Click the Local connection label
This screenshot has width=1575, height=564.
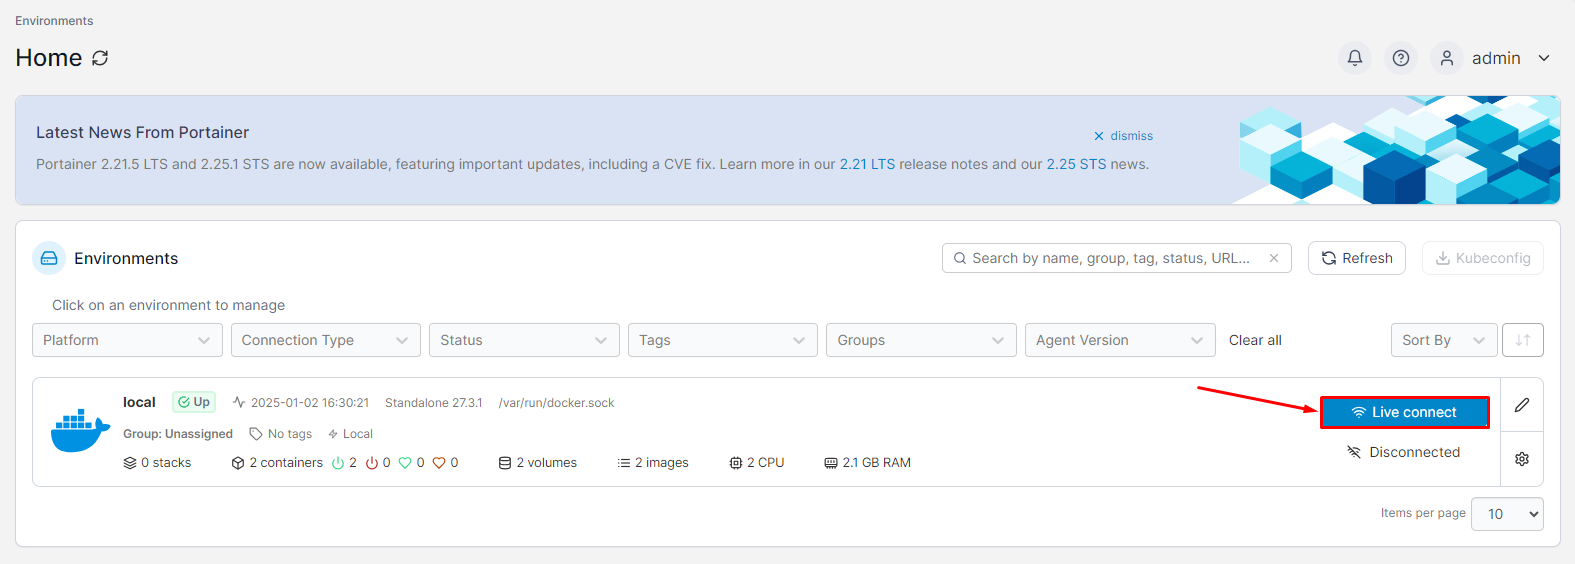click(350, 434)
